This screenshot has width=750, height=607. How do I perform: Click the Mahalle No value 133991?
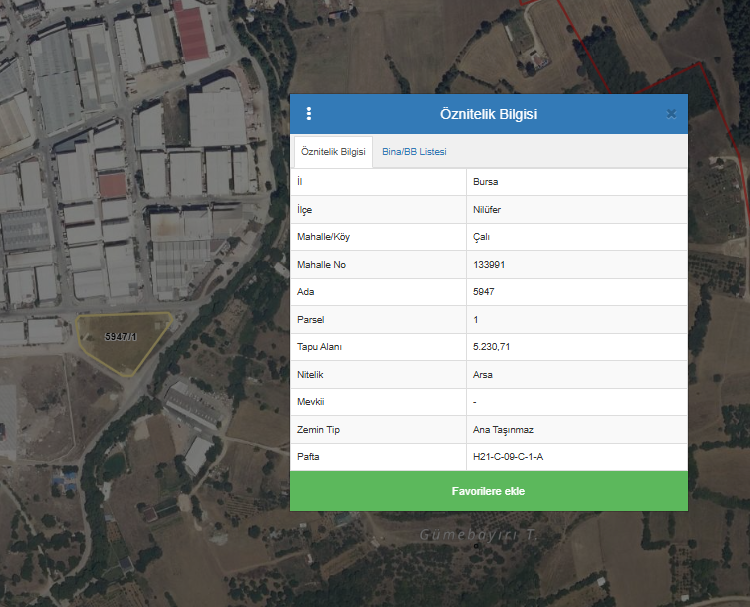489,265
